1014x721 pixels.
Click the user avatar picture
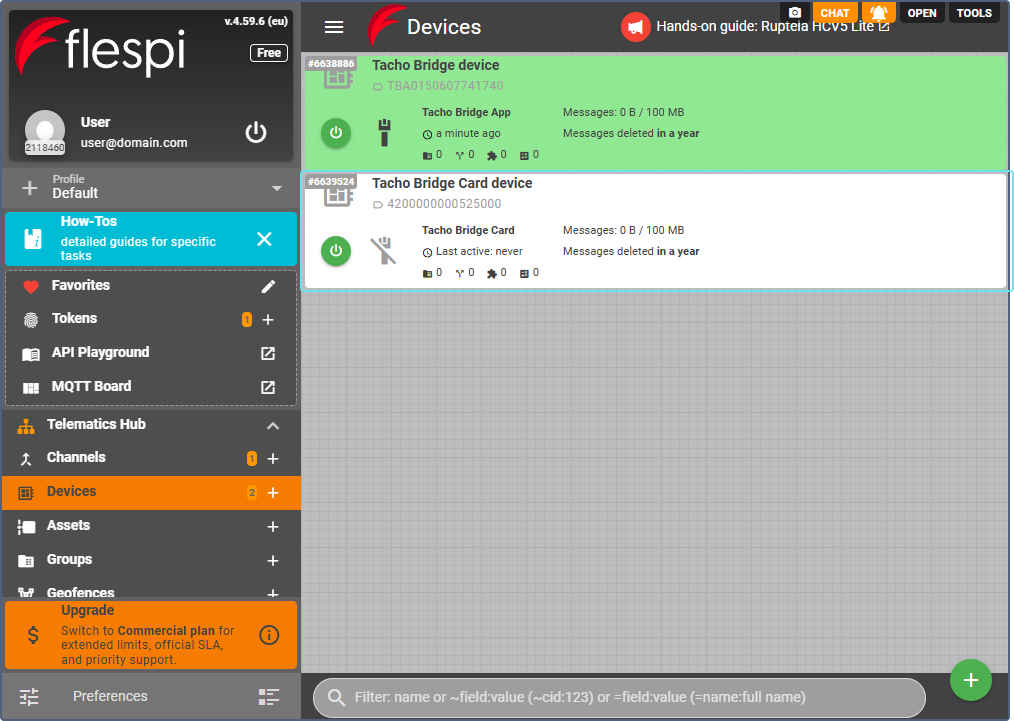coord(45,131)
